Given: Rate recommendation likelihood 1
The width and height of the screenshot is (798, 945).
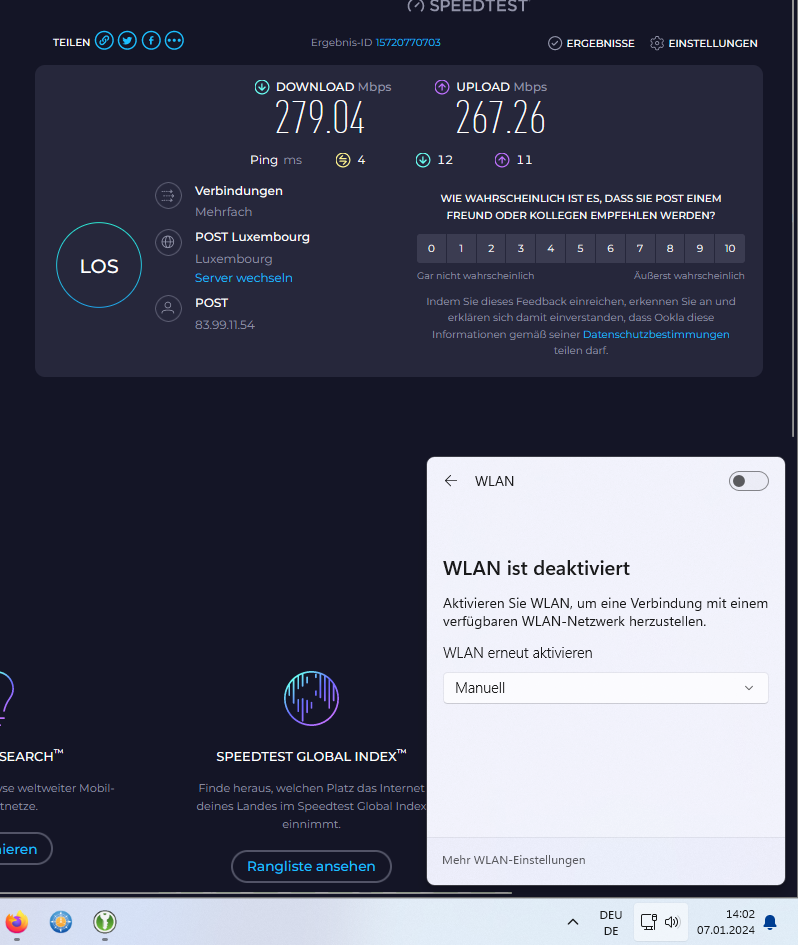Looking at the screenshot, I should tap(461, 248).
